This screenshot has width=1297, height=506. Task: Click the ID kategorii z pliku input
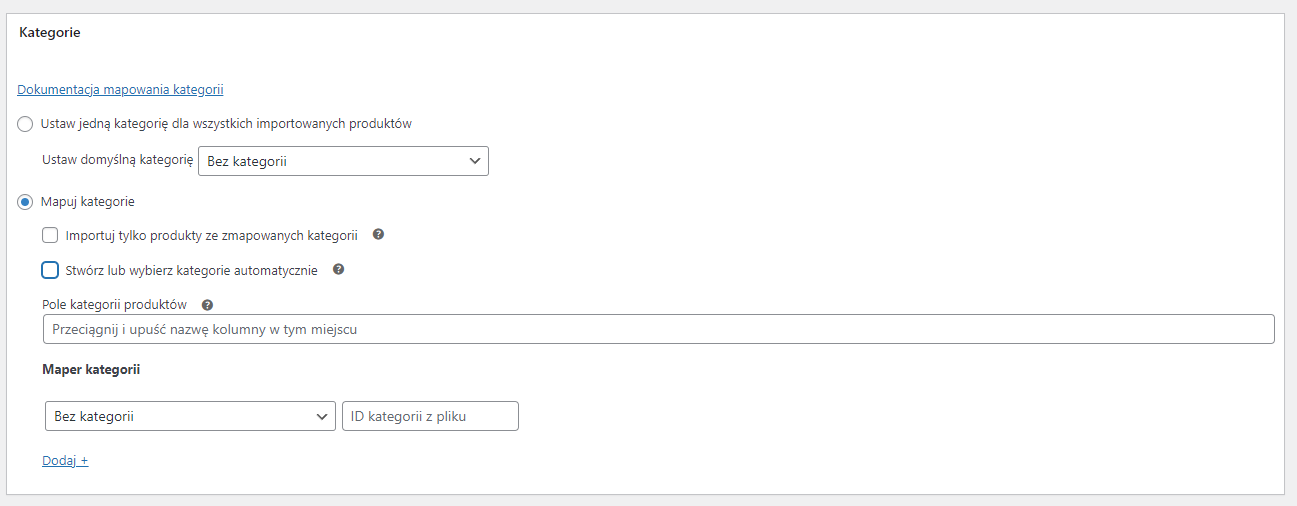[430, 416]
